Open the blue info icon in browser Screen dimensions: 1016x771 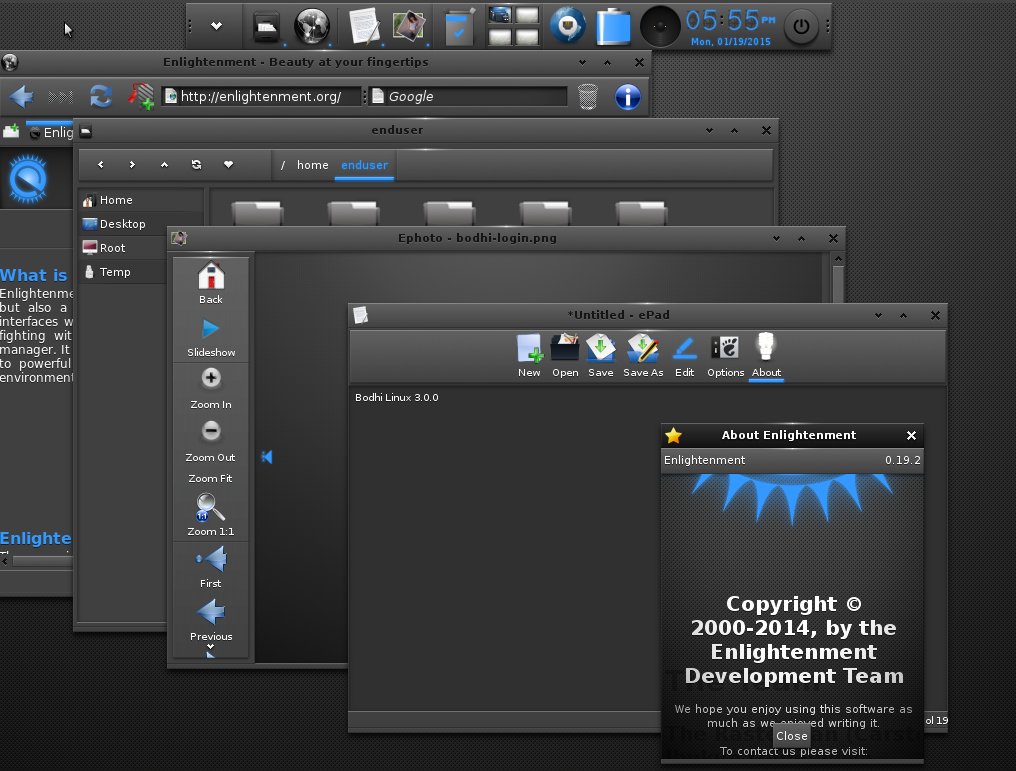click(x=627, y=97)
